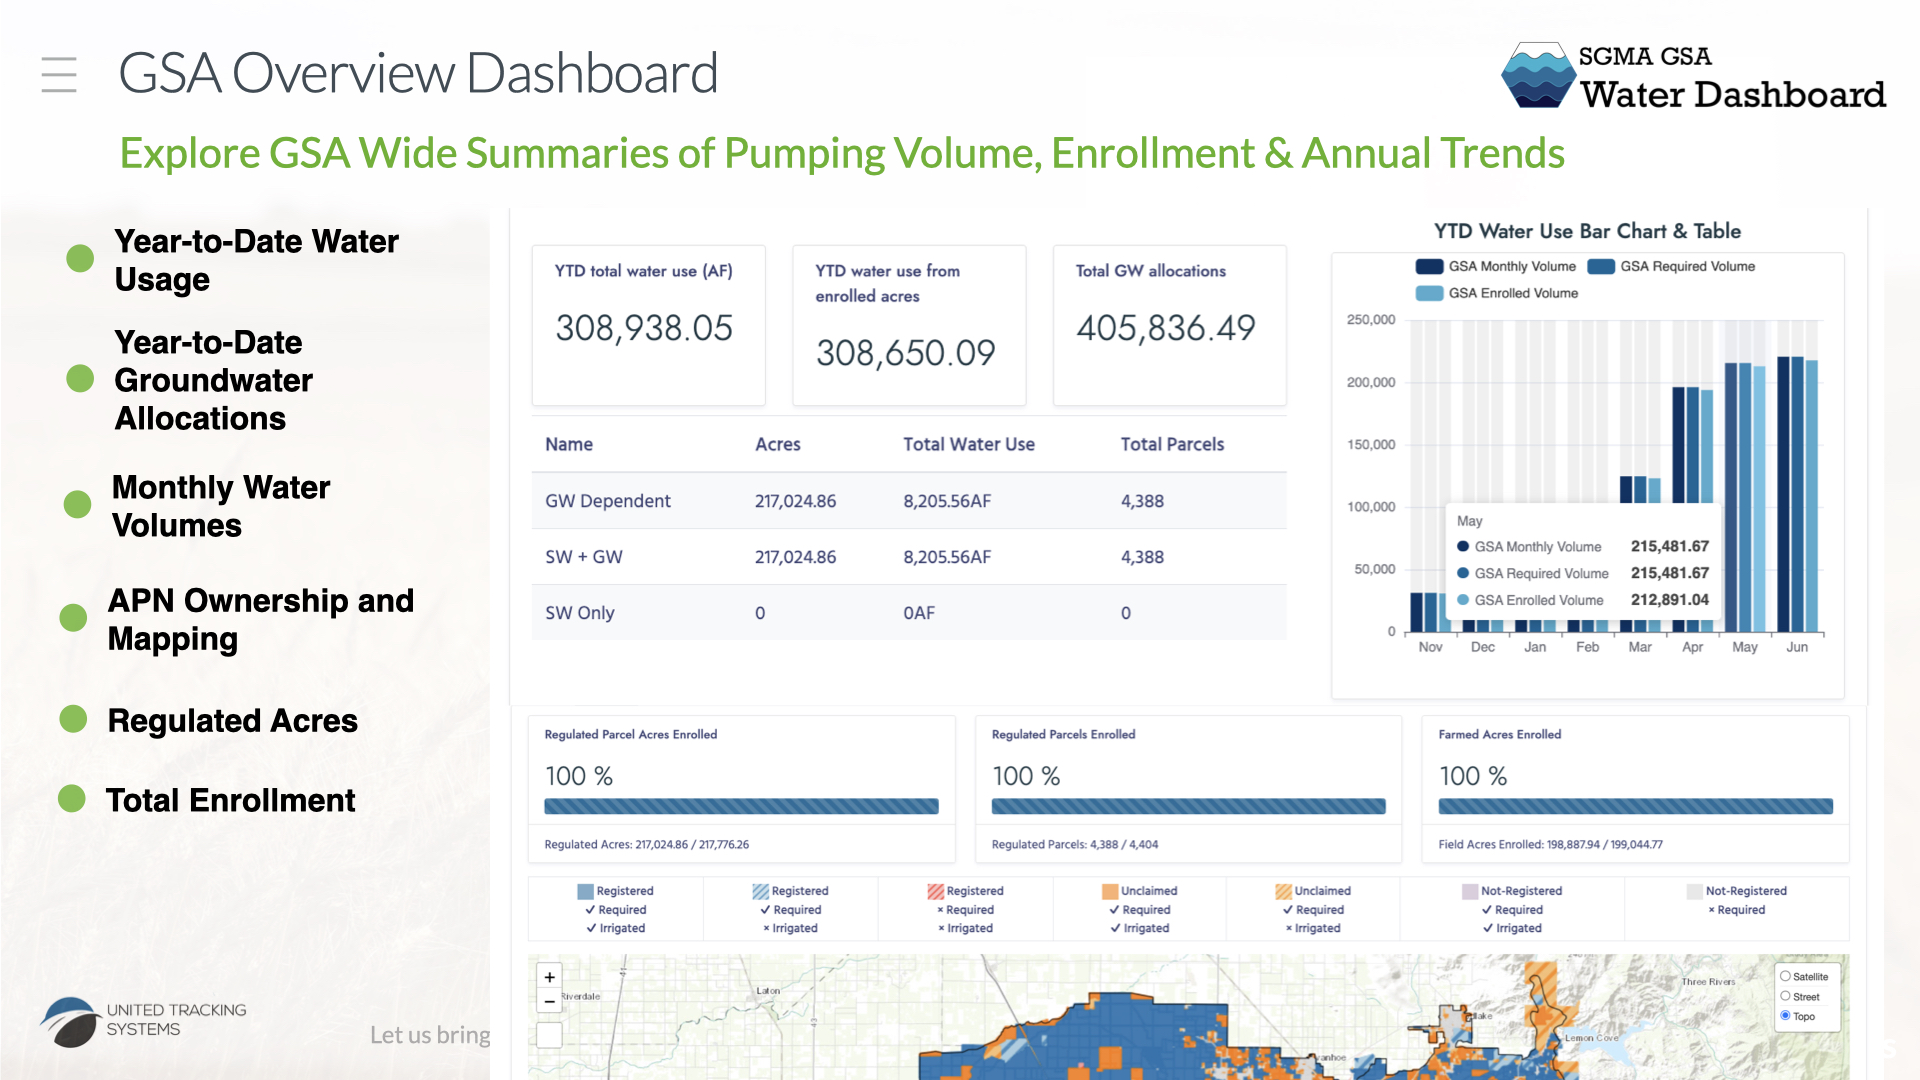
Task: Select the GW Dependent table row
Action: click(908, 501)
